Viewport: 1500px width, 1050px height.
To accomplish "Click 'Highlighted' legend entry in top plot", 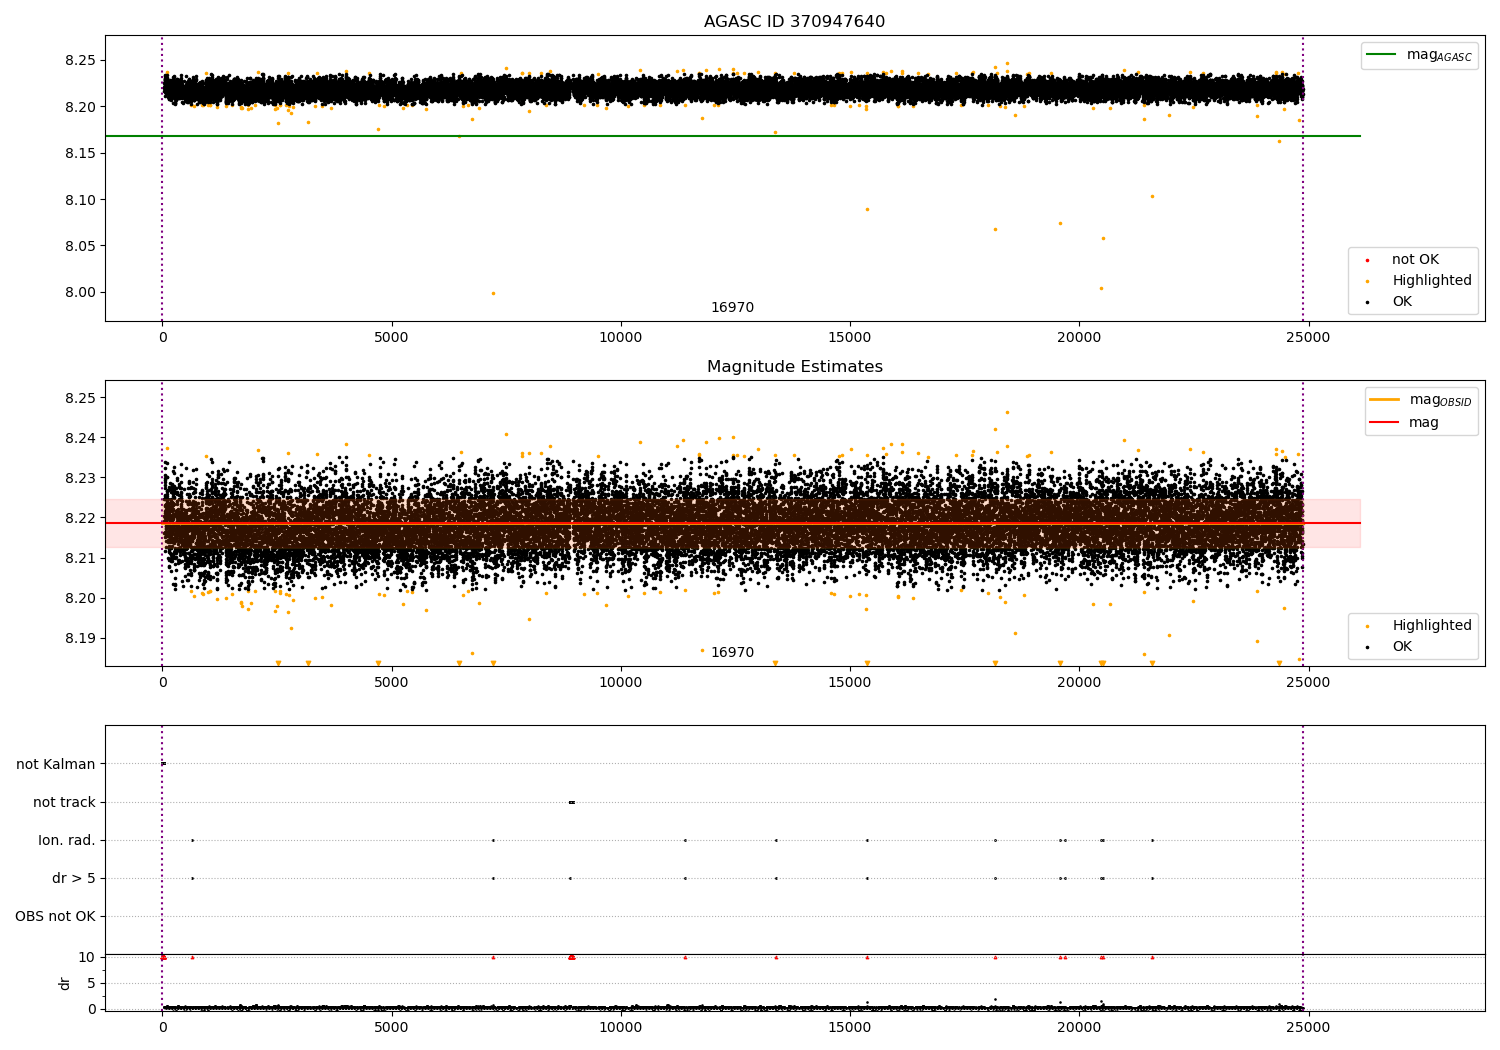I will pos(1431,281).
